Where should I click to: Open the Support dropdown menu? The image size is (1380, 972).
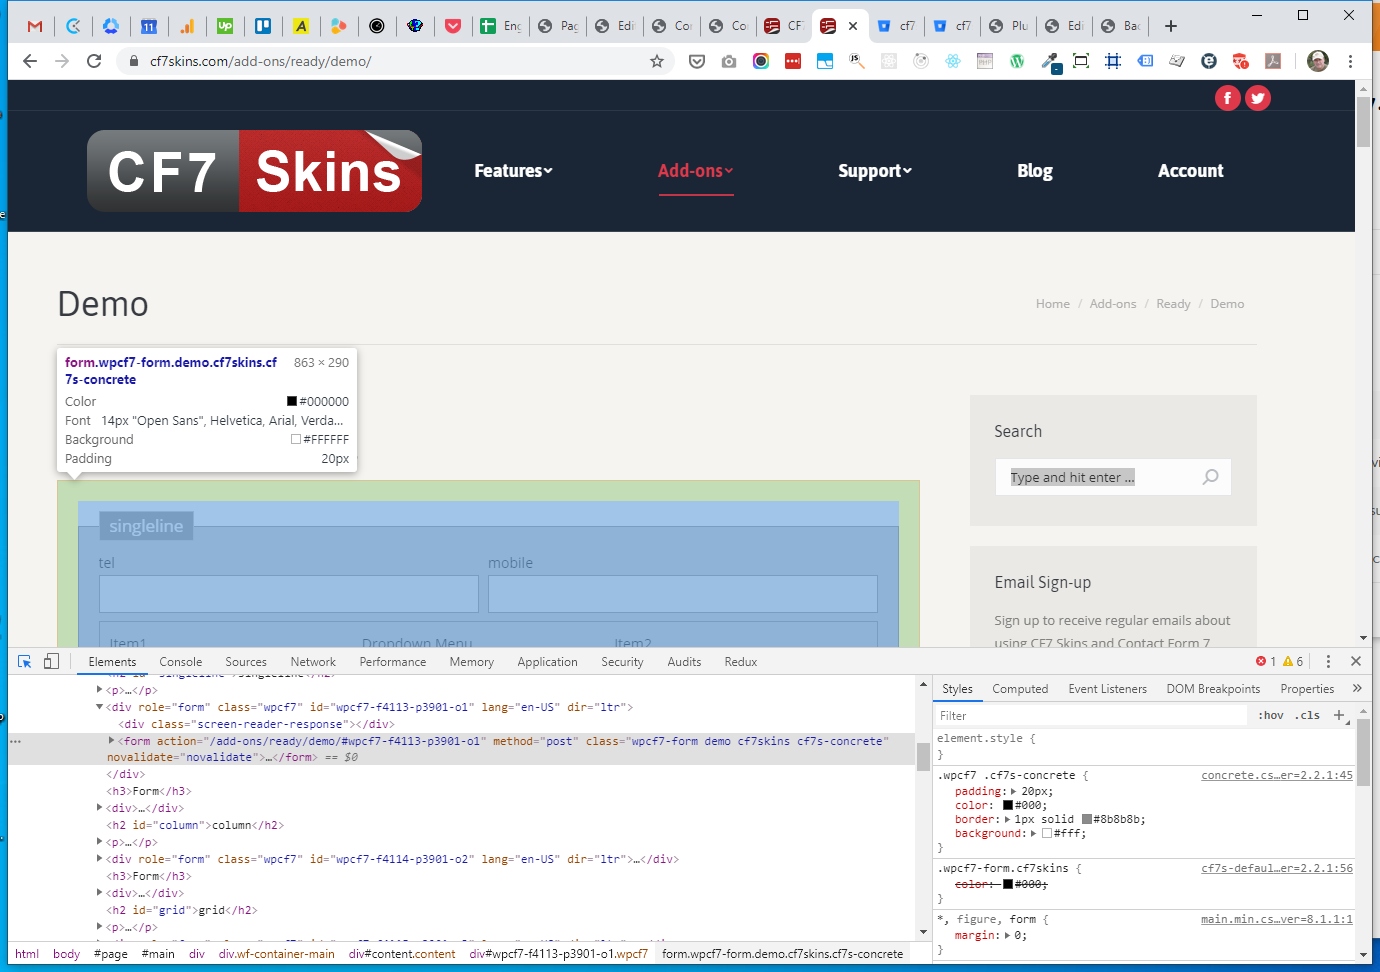[875, 171]
